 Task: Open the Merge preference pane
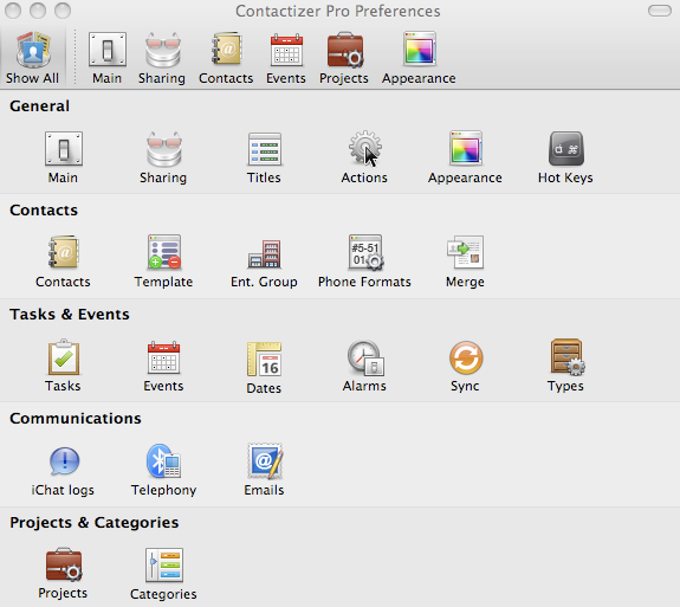click(465, 261)
